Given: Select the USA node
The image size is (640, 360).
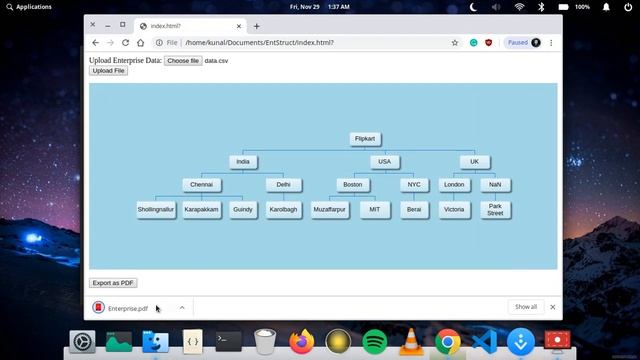Looking at the screenshot, I should (x=384, y=162).
